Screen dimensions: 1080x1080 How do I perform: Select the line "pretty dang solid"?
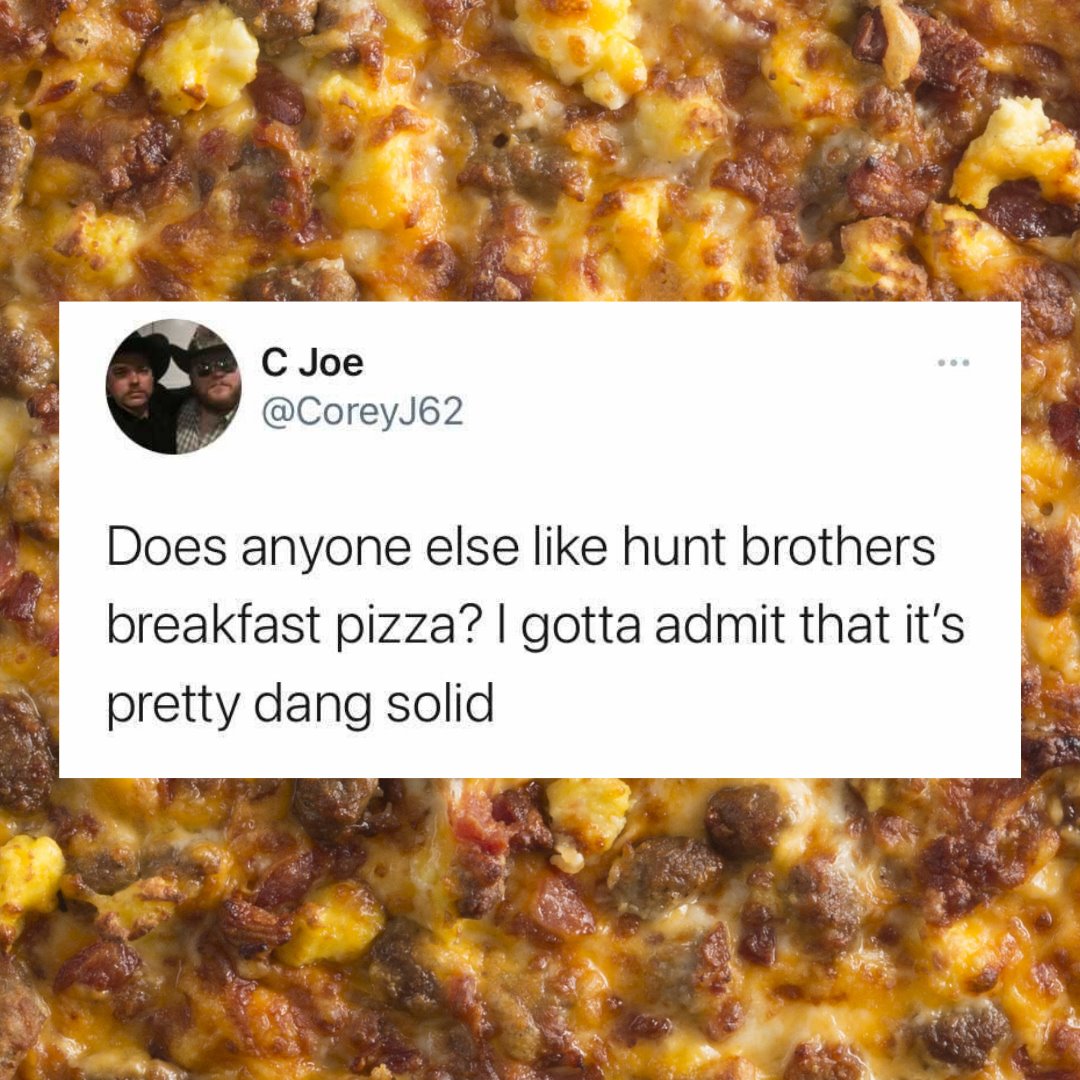pyautogui.click(x=300, y=706)
